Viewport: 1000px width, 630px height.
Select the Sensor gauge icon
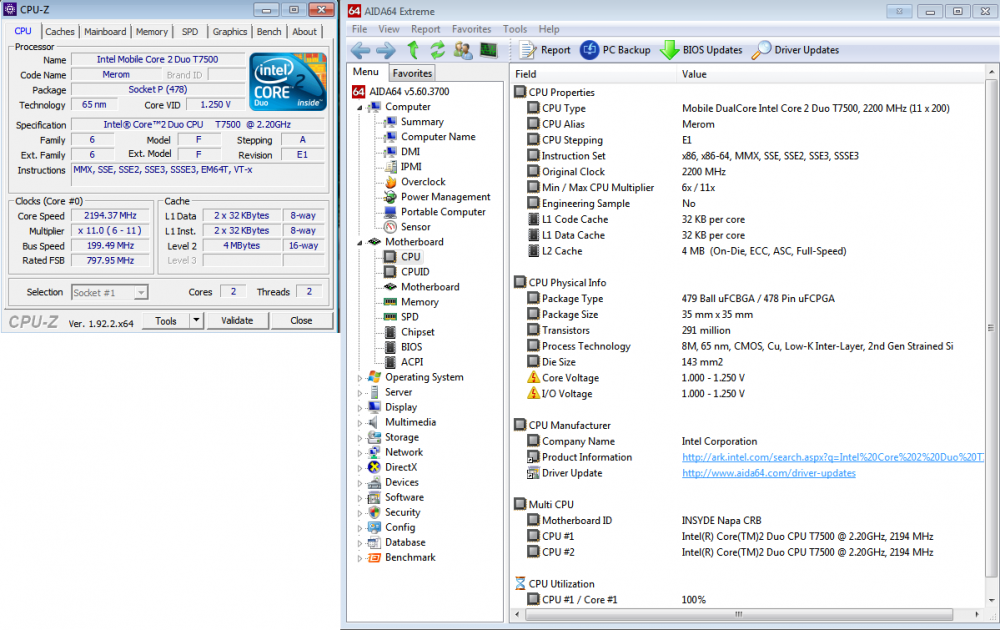click(390, 226)
